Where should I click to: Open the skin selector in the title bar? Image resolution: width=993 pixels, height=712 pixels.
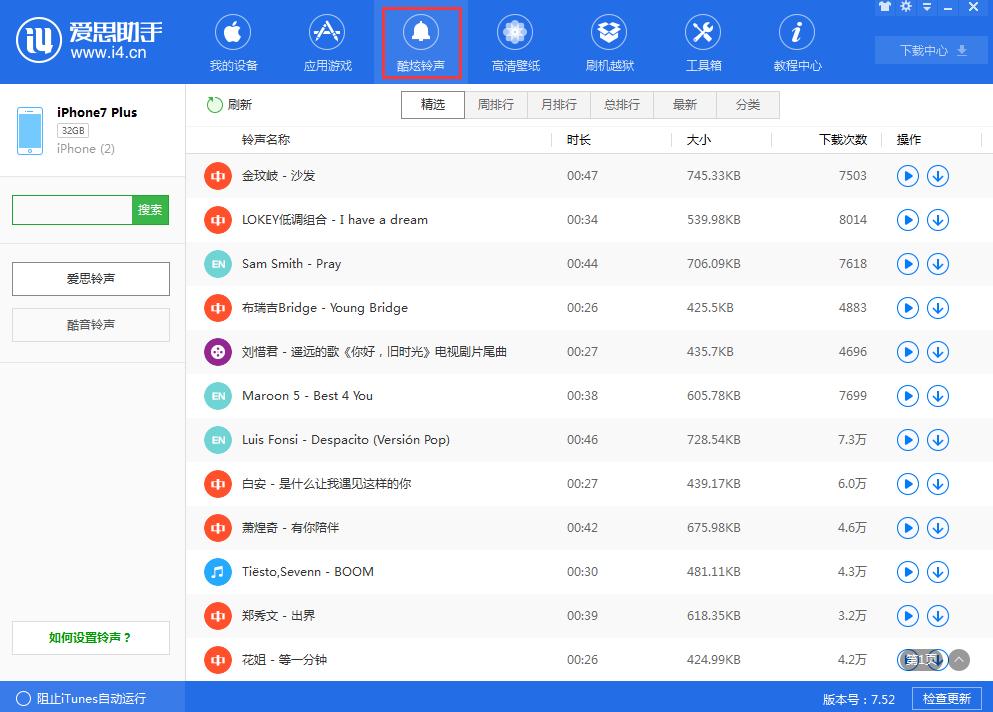[886, 7]
